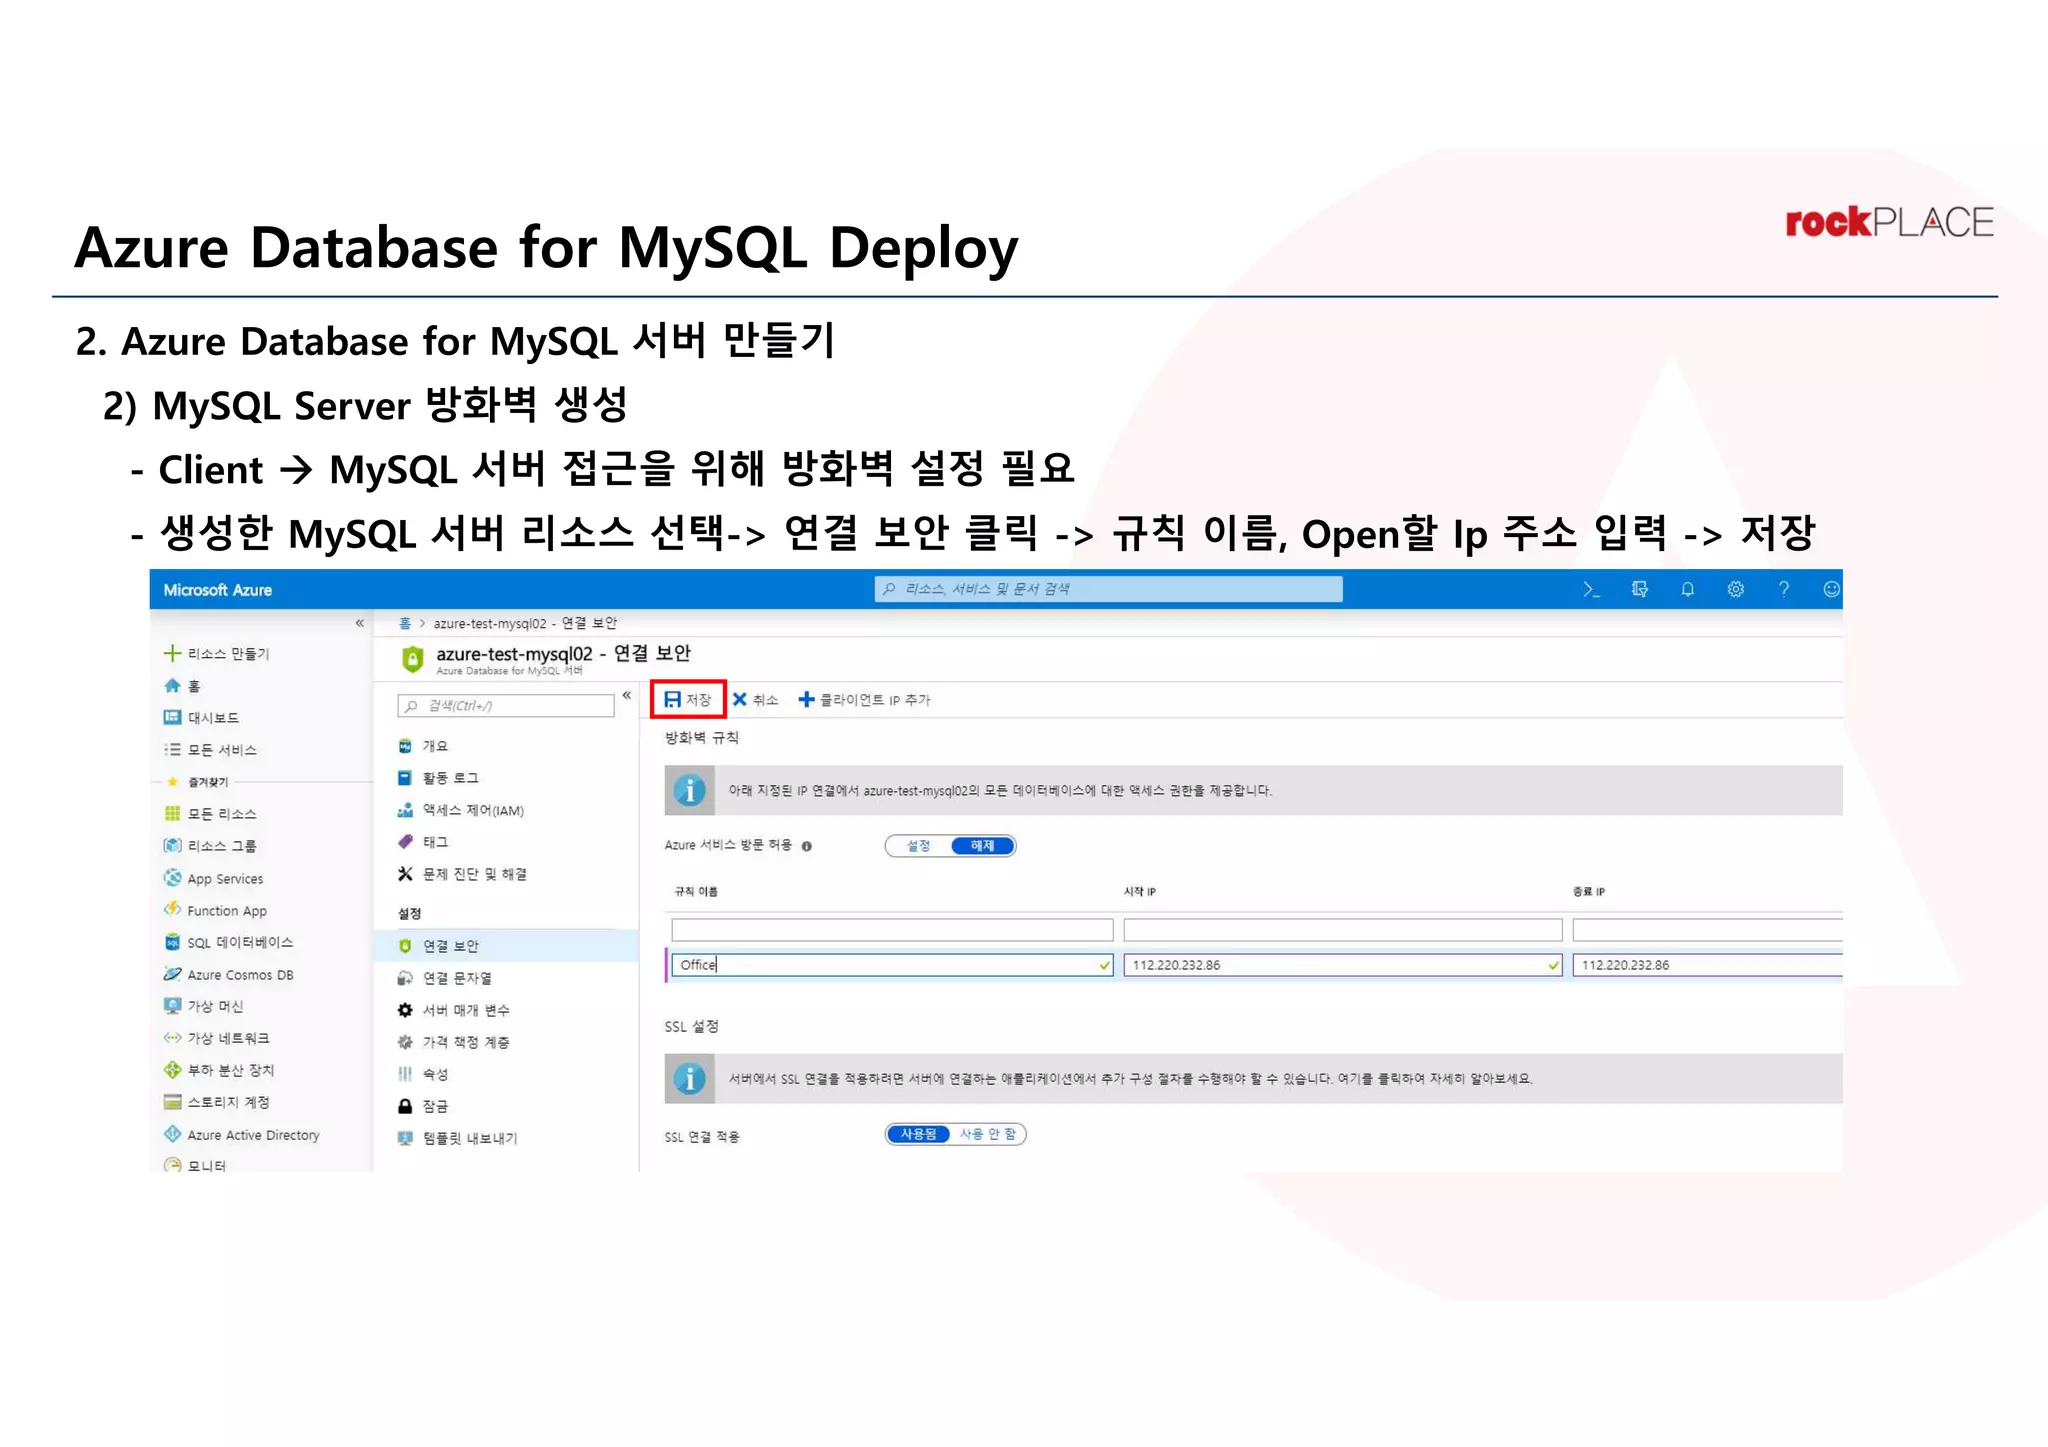The width and height of the screenshot is (2048, 1447).
Task: Open Home (홈) in sidebar
Action: (x=182, y=686)
